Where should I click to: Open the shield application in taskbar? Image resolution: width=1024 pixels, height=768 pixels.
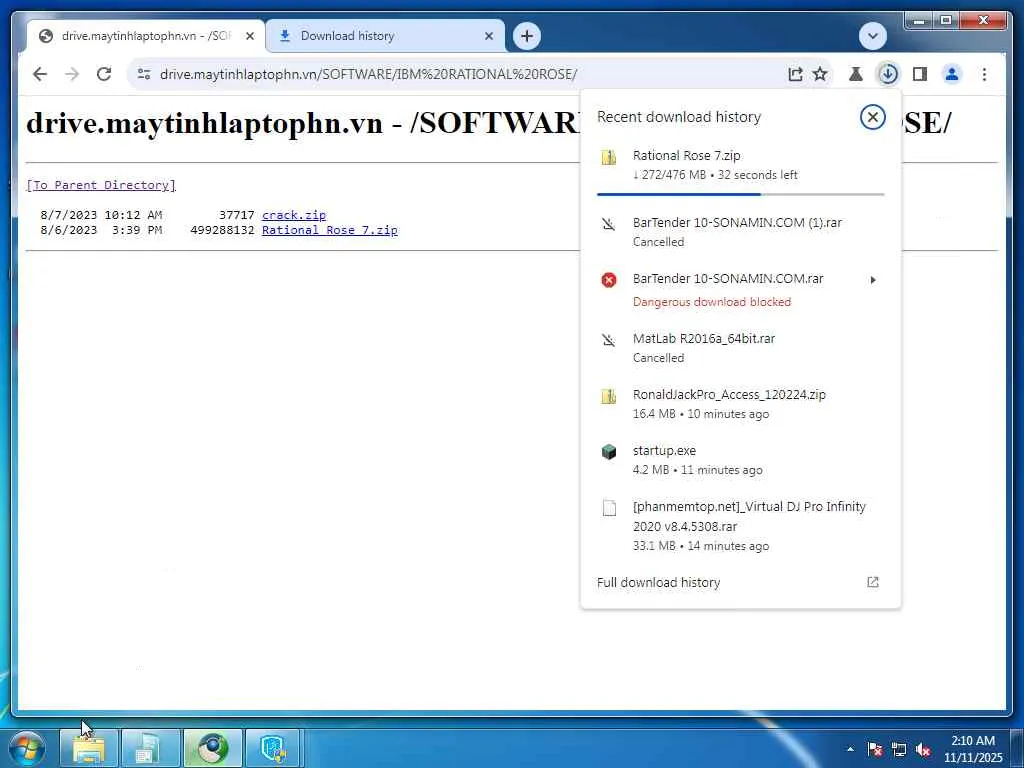(x=273, y=748)
